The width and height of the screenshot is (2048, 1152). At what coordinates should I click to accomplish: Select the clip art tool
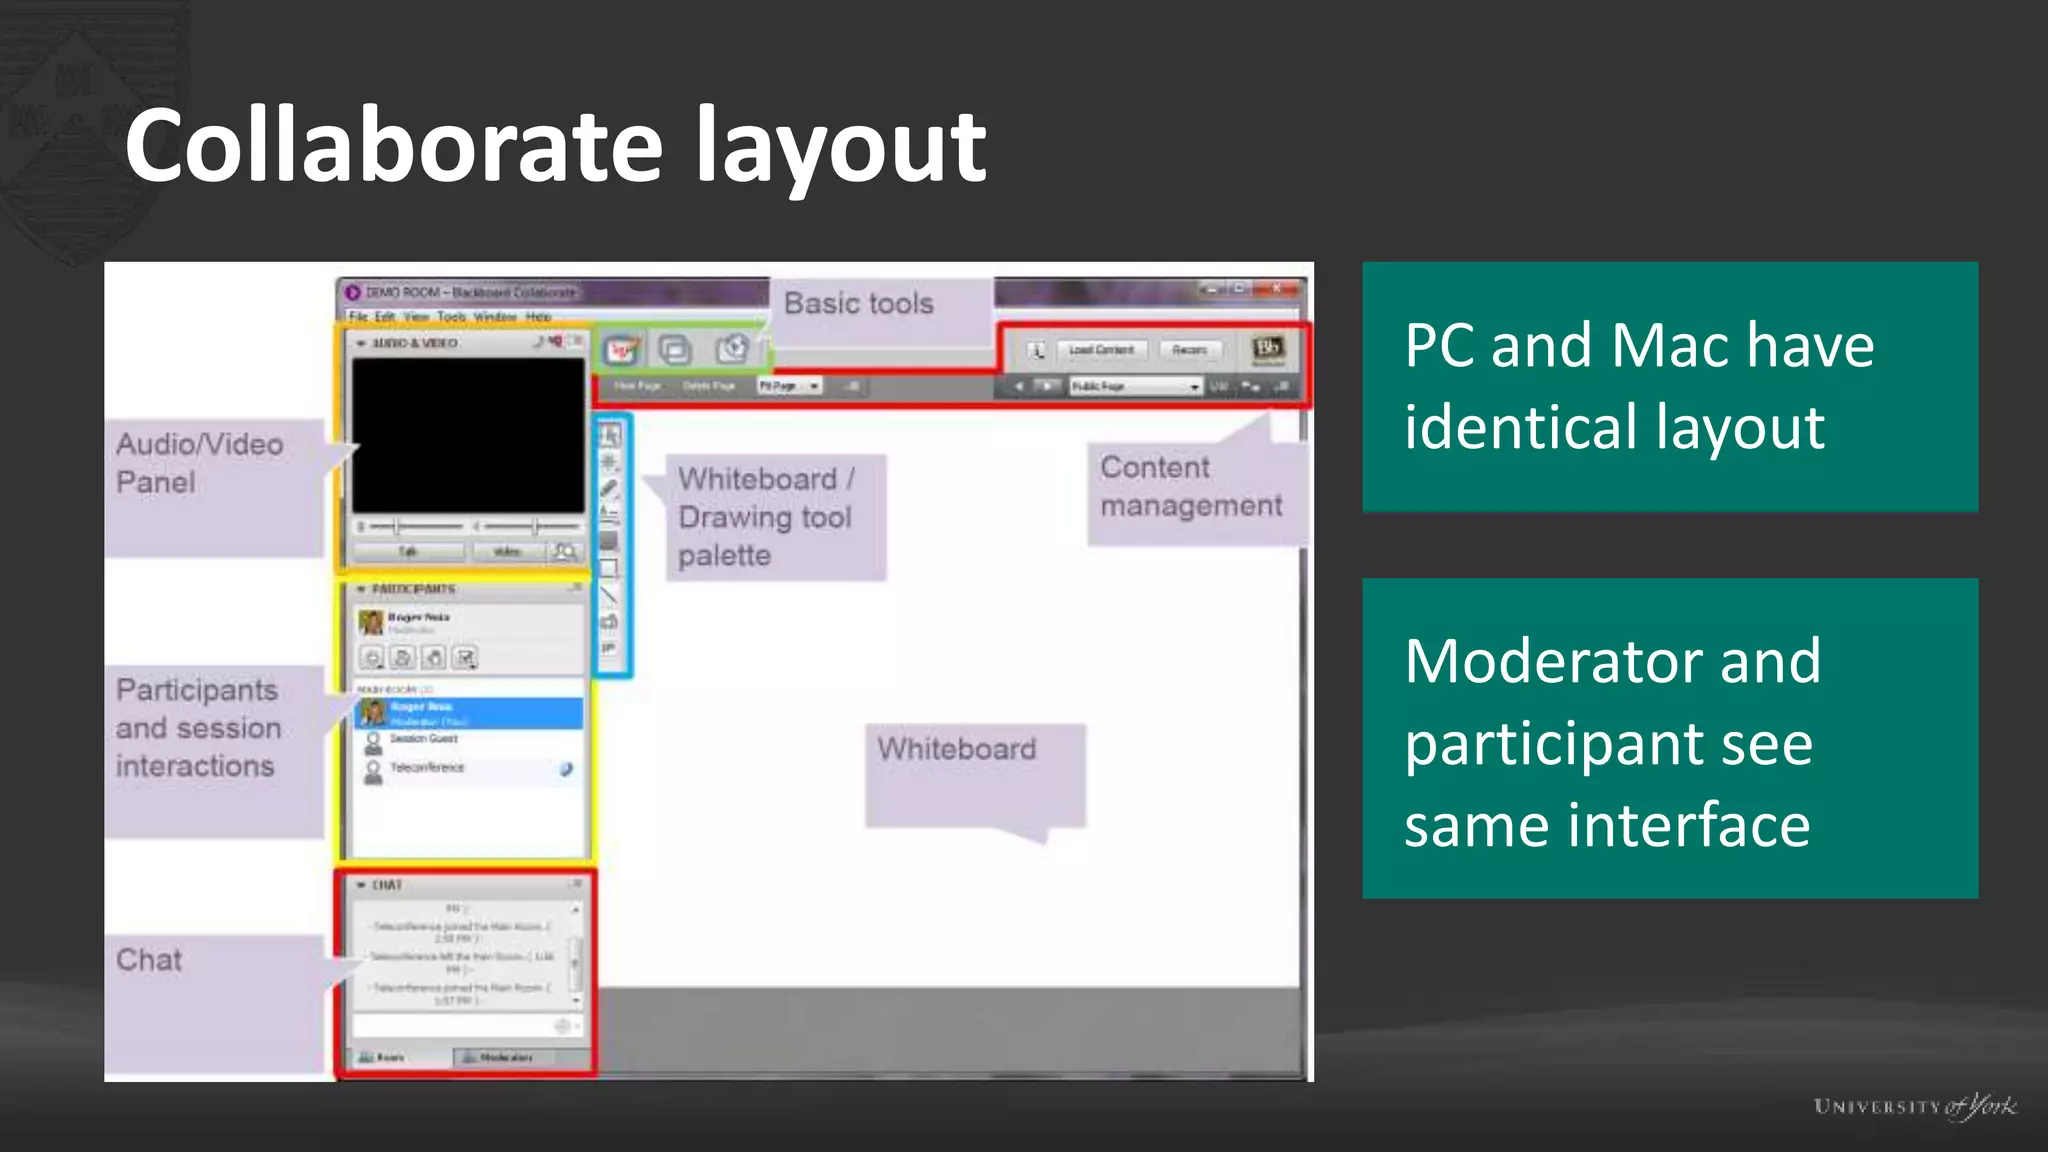(609, 648)
